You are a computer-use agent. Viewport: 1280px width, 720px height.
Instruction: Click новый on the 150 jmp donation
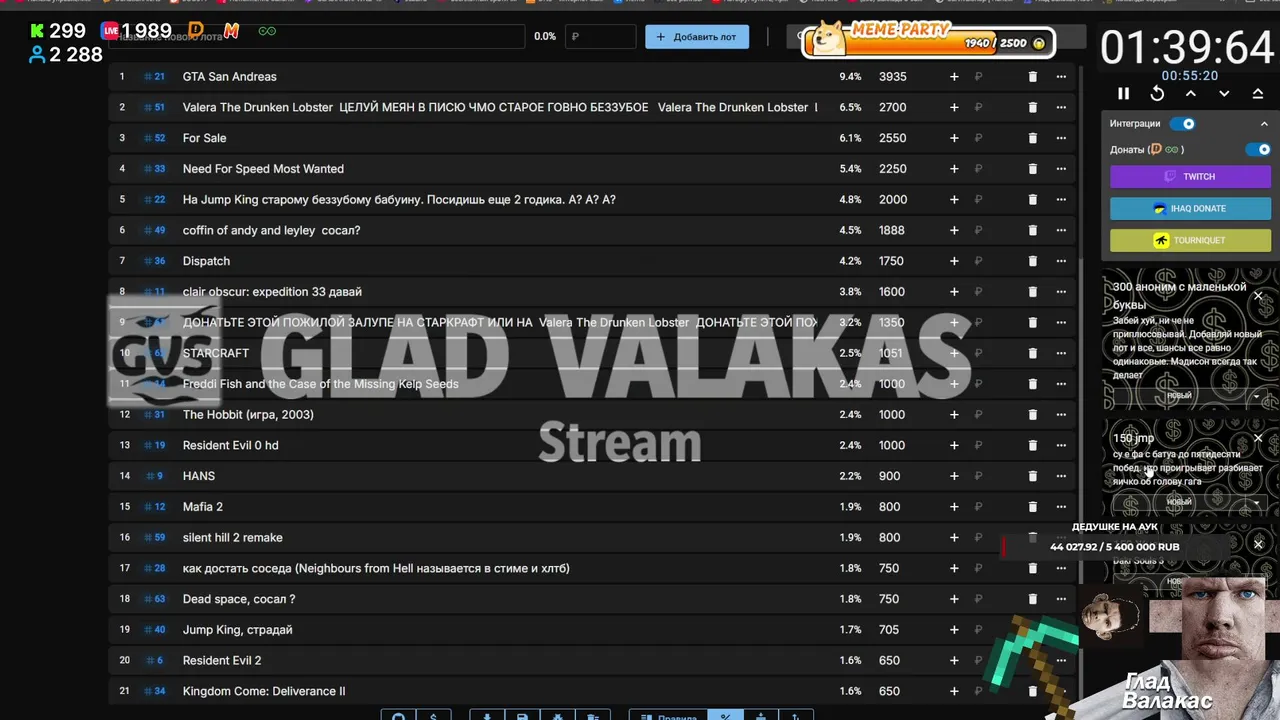[x=1179, y=502]
